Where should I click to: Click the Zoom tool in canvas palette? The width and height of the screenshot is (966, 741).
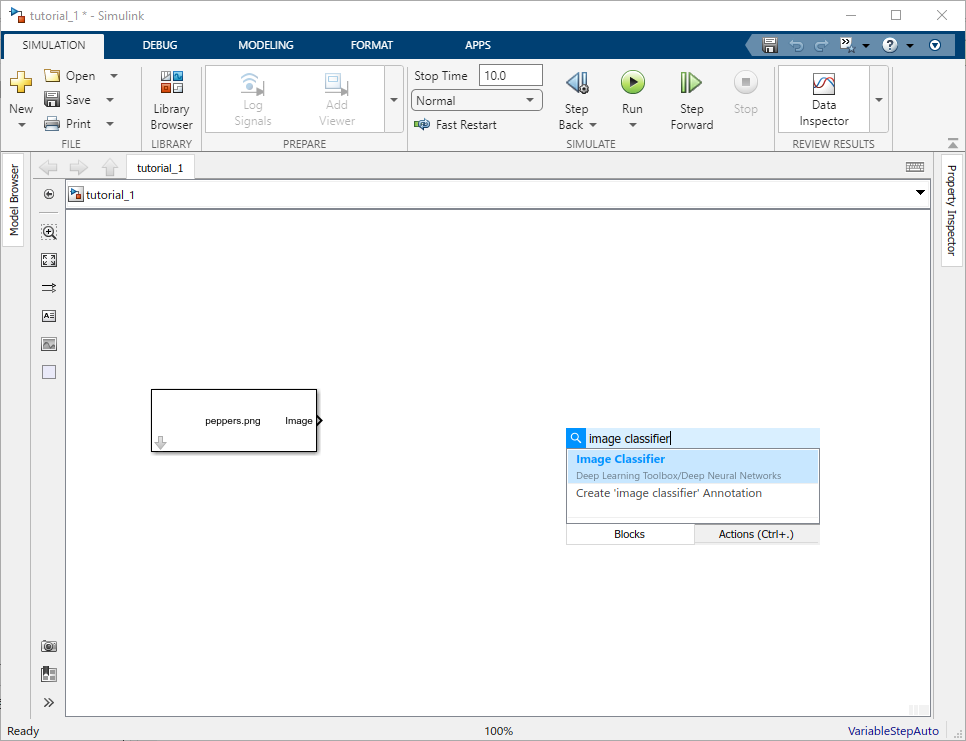click(49, 232)
